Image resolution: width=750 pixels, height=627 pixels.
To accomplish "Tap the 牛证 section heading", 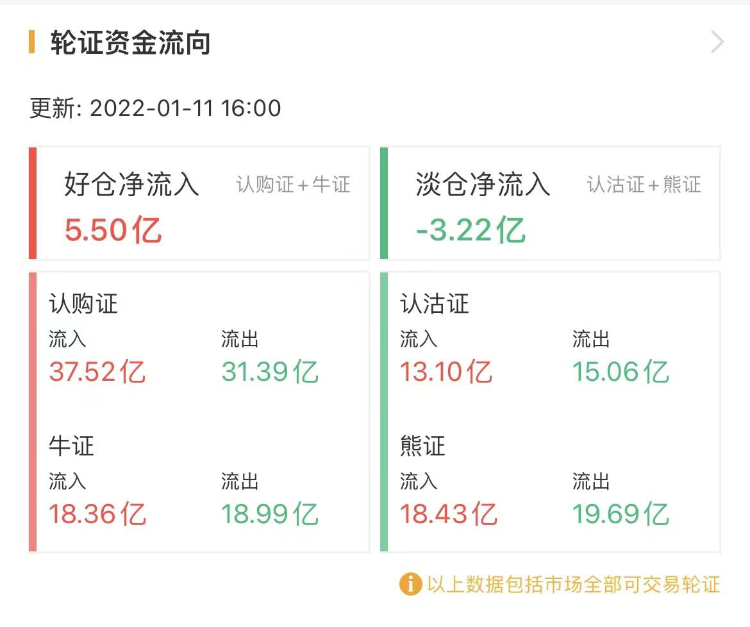I will 71,446.
